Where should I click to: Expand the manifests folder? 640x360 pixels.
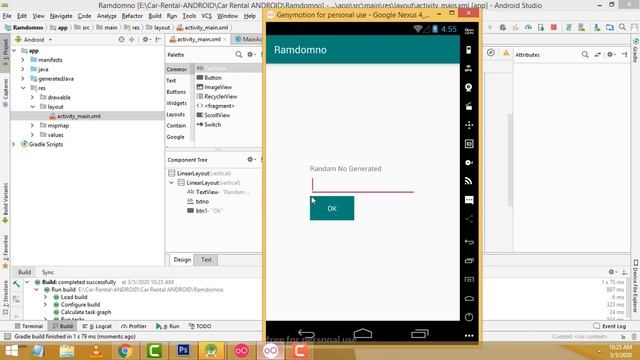pos(23,60)
